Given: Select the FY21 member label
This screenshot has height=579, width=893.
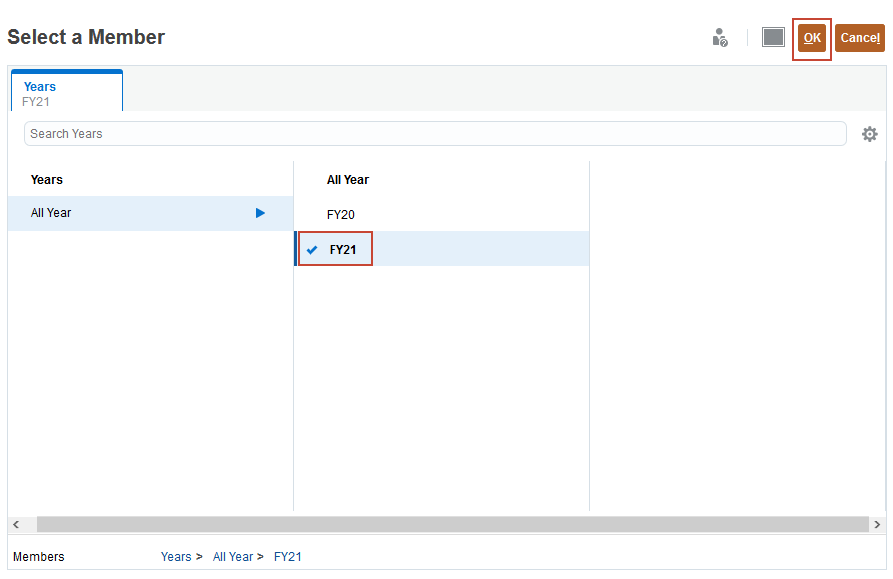Looking at the screenshot, I should click(x=343, y=250).
